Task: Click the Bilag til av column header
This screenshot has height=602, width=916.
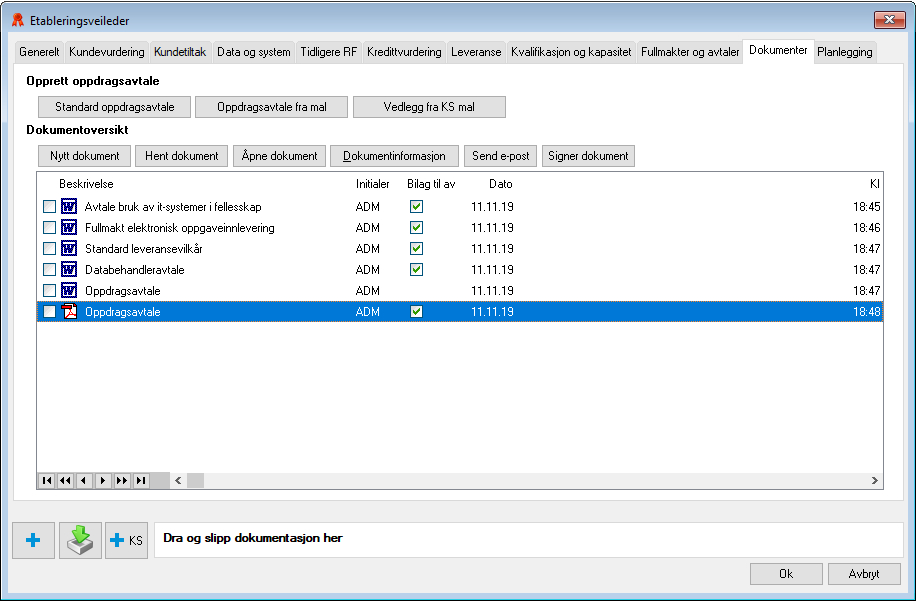Action: click(431, 184)
